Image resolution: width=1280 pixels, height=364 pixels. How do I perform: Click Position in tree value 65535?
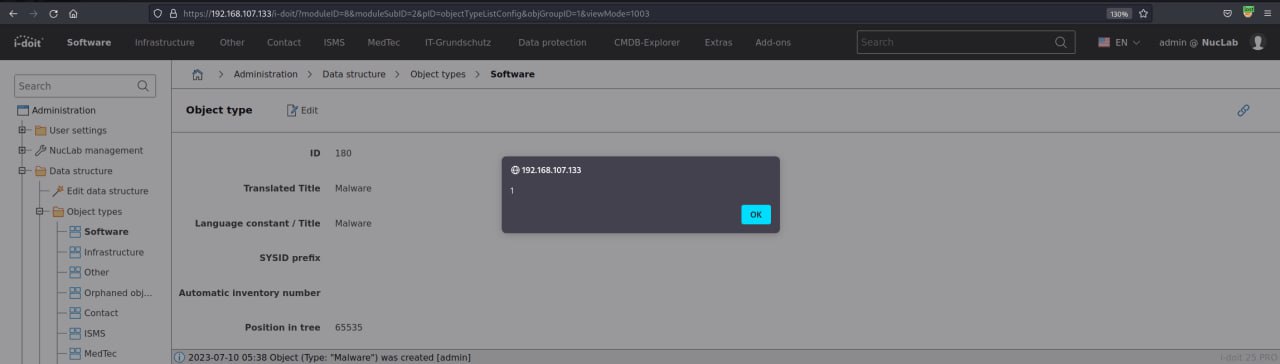(x=349, y=327)
